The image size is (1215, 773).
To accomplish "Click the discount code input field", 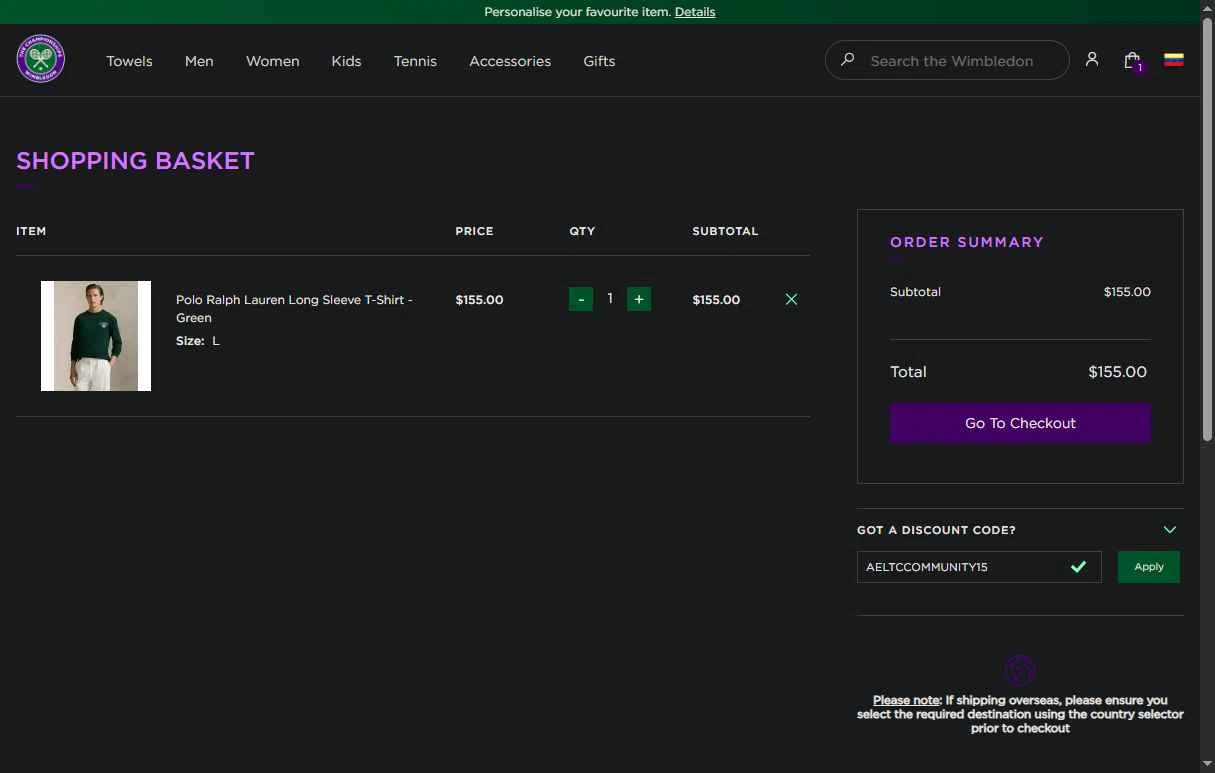I will tap(979, 567).
